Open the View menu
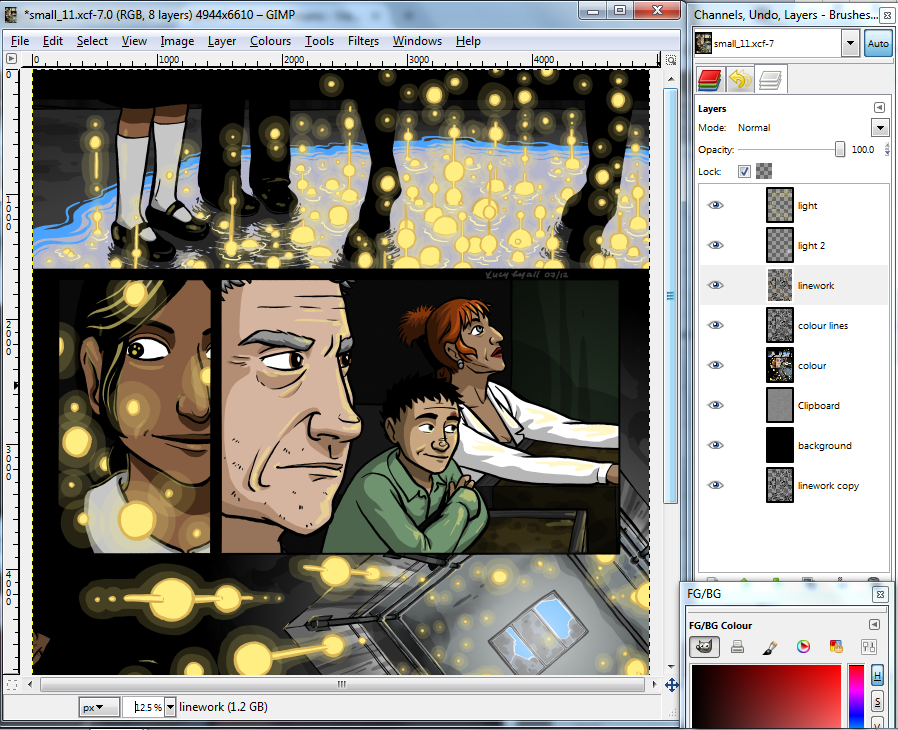The width and height of the screenshot is (898, 730). pos(134,41)
